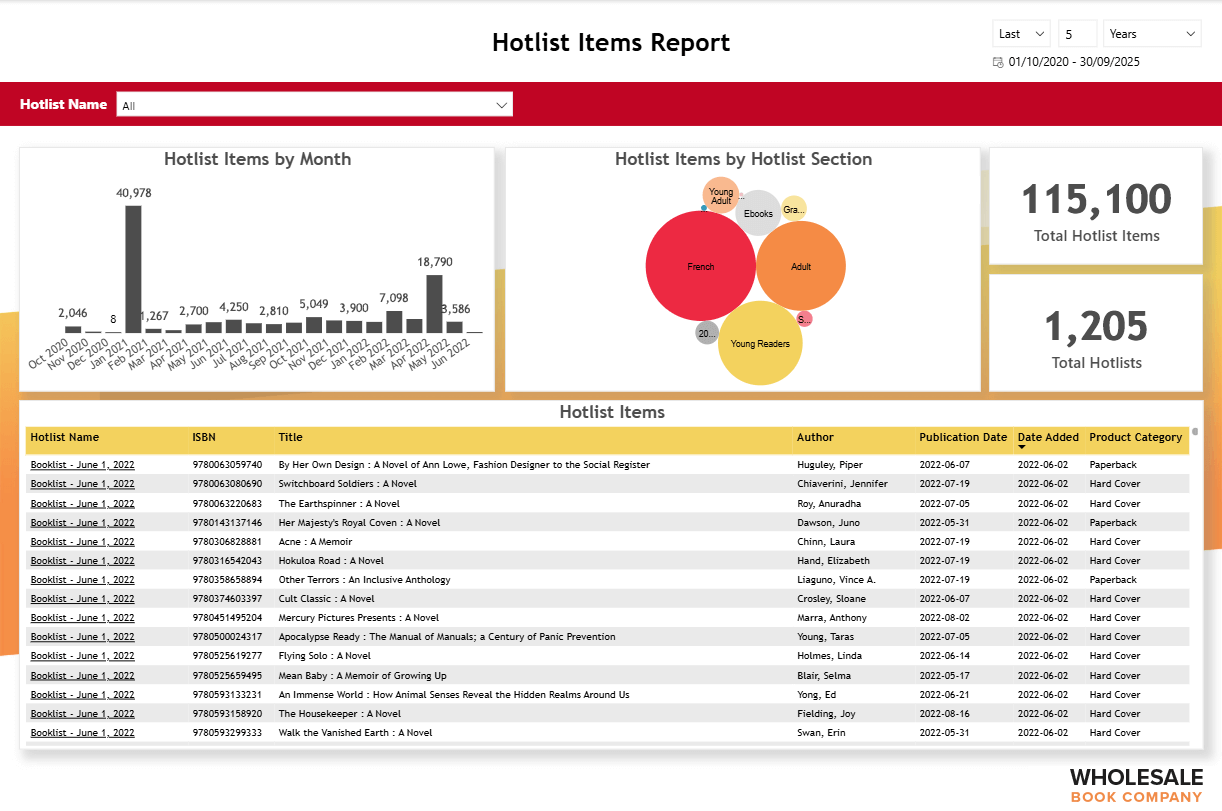The width and height of the screenshot is (1222, 811).
Task: Select the tallest bar labeled 40,978
Action: click(133, 268)
